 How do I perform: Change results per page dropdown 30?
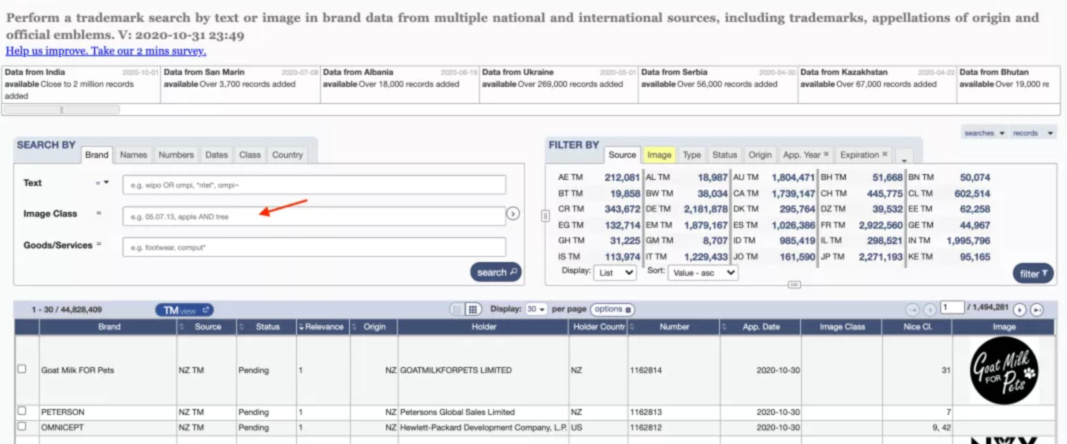(537, 310)
